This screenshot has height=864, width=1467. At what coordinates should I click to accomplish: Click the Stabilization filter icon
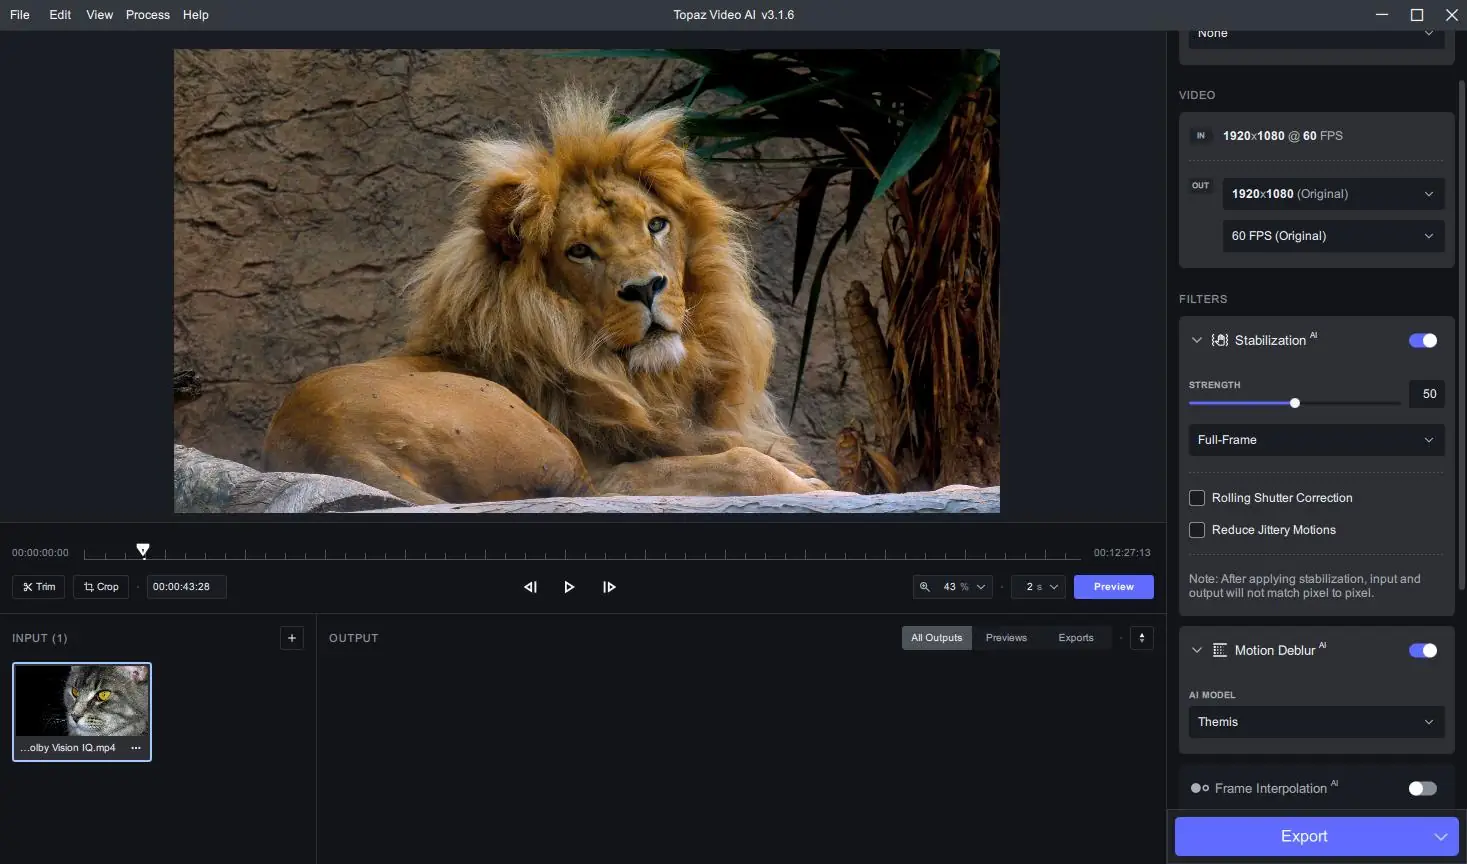click(1220, 340)
